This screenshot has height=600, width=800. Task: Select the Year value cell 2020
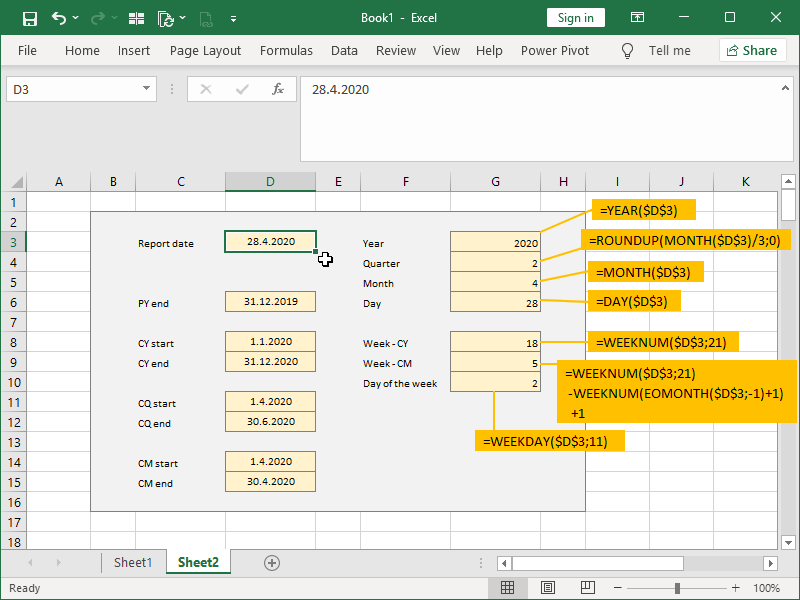pyautogui.click(x=495, y=242)
